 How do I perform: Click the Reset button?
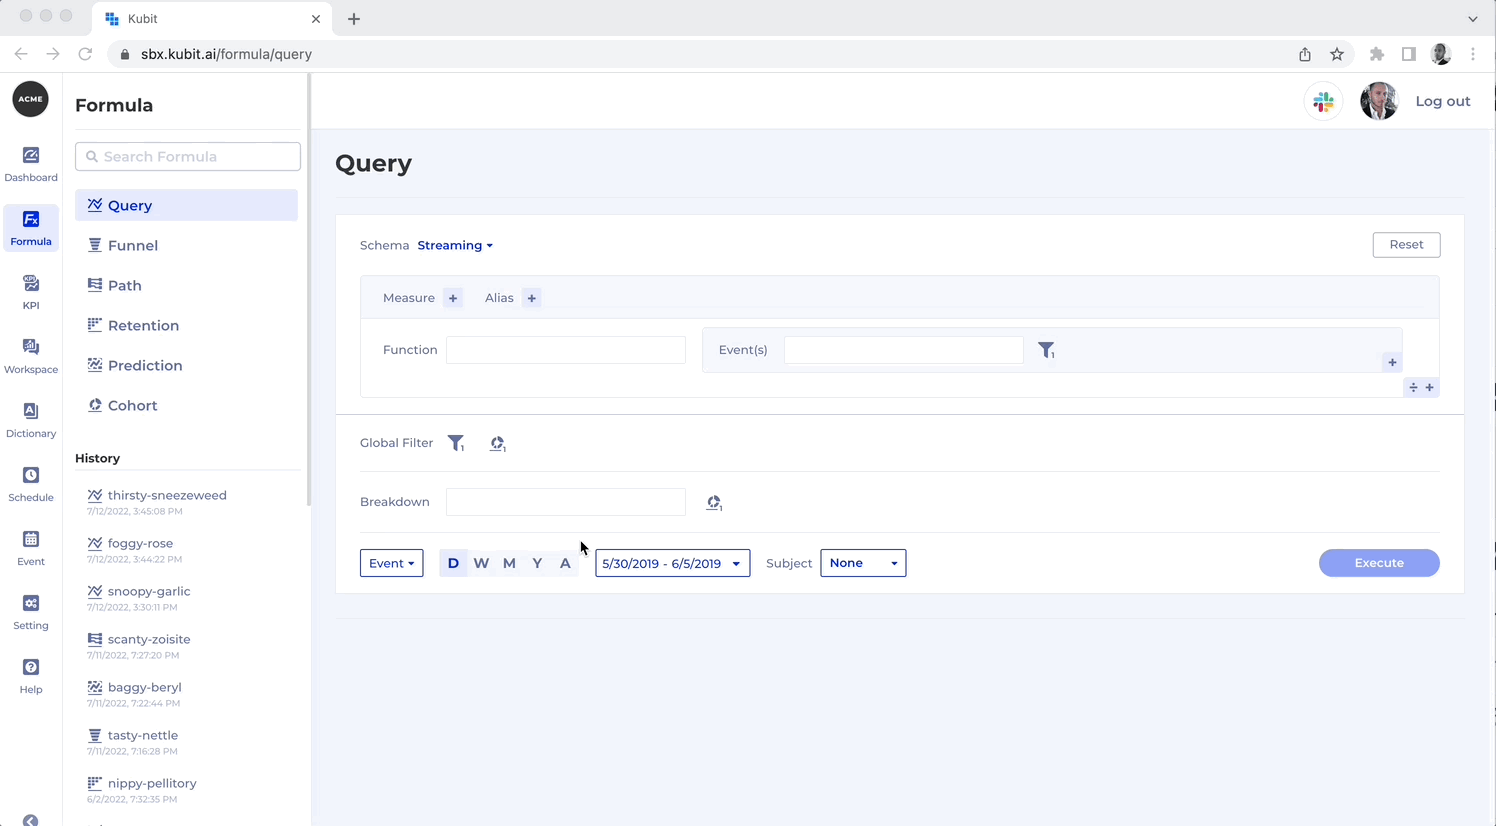1406,245
